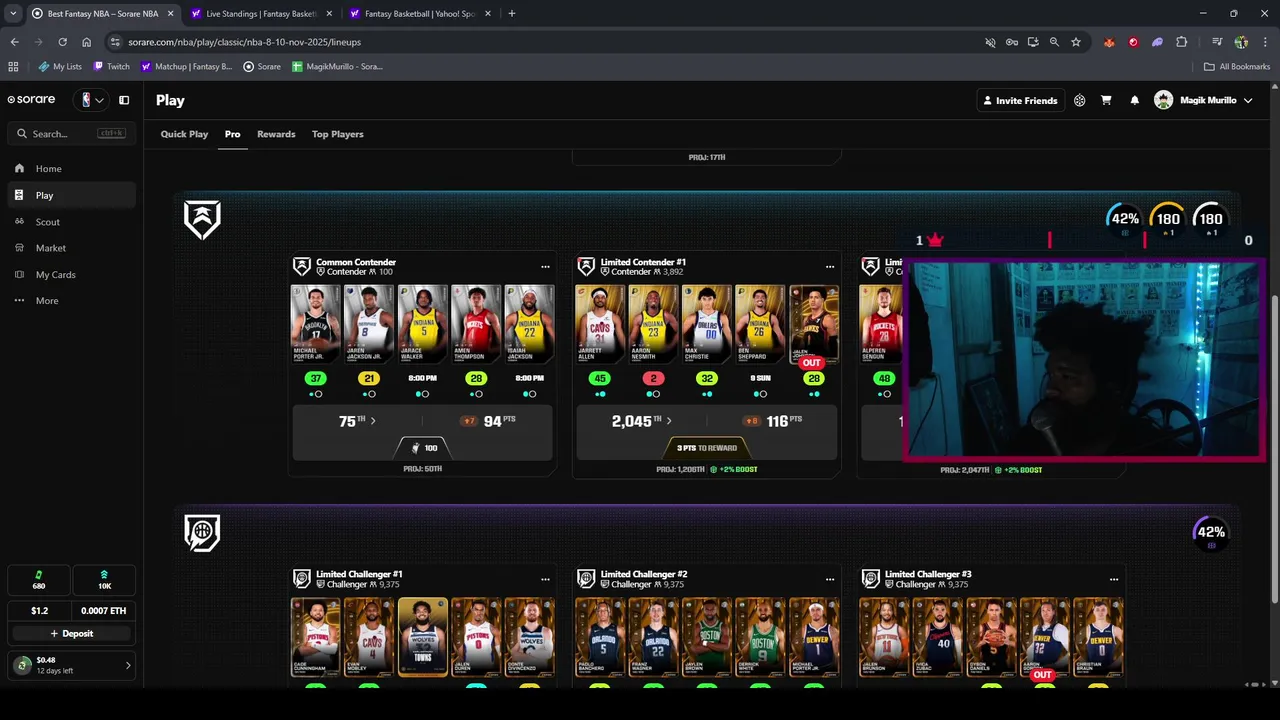Image resolution: width=1280 pixels, height=720 pixels.
Task: Open the MetaMask fox extension
Action: pos(1109,42)
